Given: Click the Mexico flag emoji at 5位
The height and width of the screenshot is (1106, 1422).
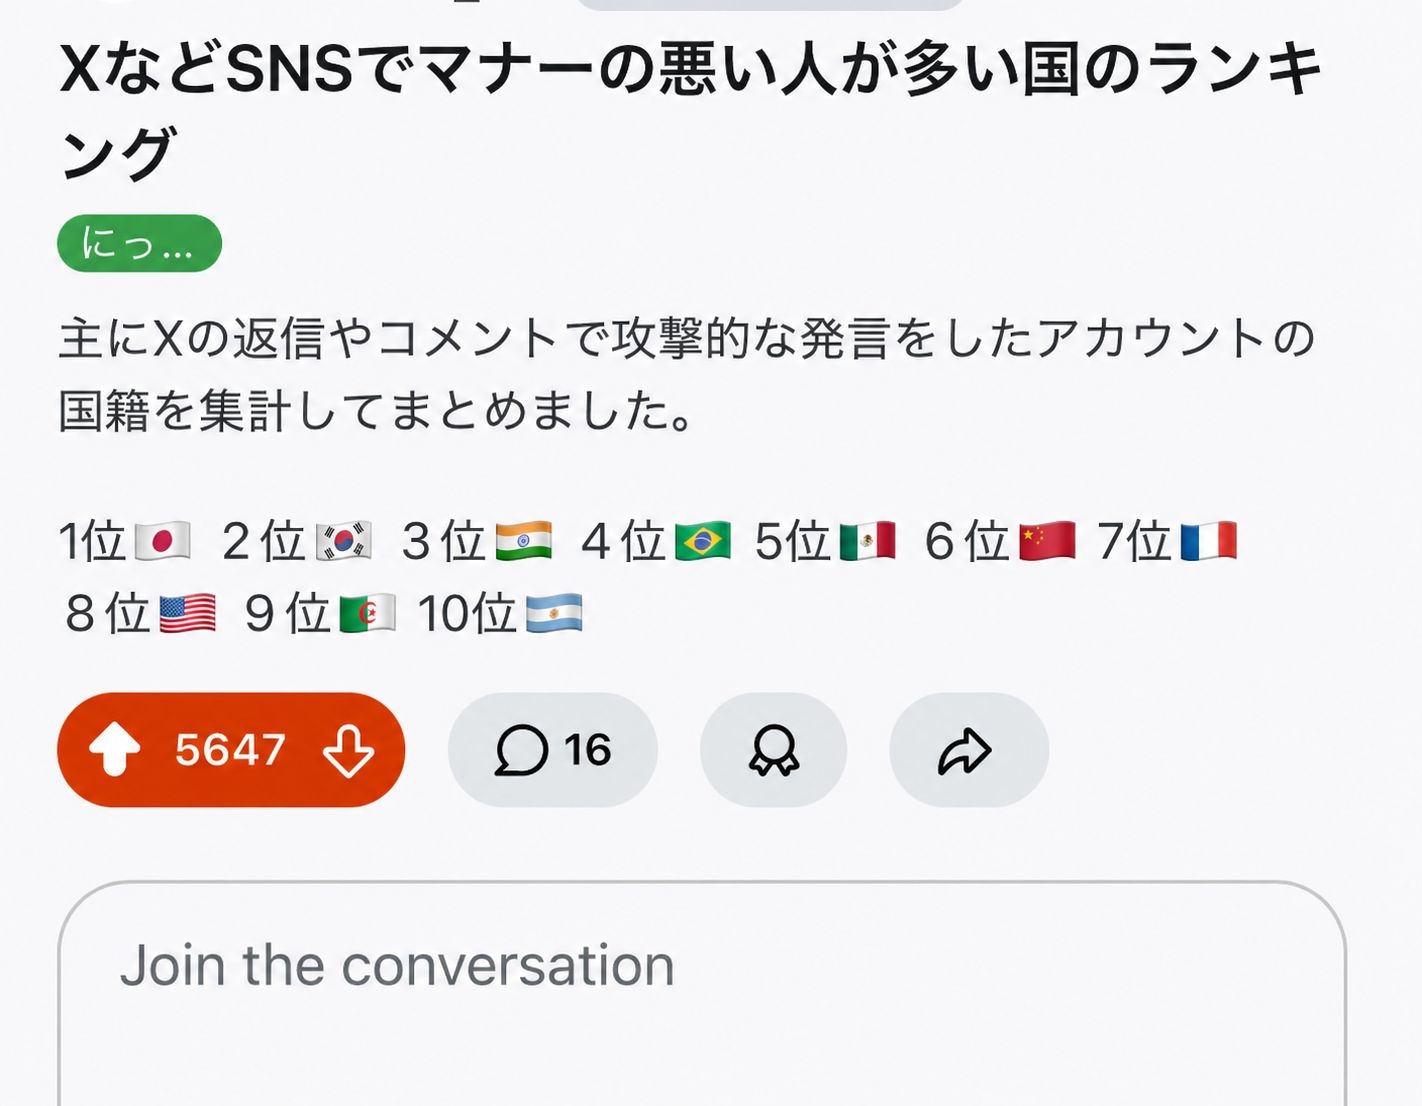Looking at the screenshot, I should pyautogui.click(x=867, y=542).
